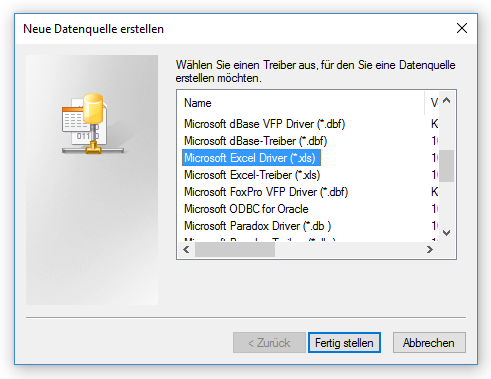The image size is (491, 379).
Task: Click the Abbrechen button
Action: click(x=429, y=342)
